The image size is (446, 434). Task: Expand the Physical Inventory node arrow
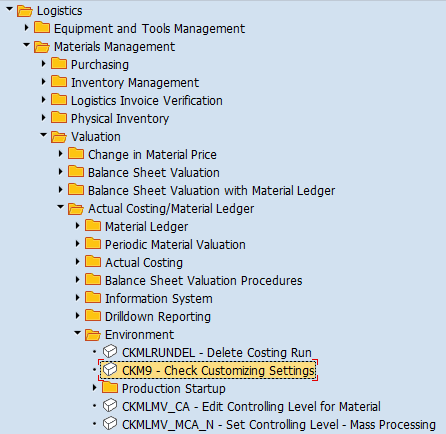pyautogui.click(x=44, y=117)
